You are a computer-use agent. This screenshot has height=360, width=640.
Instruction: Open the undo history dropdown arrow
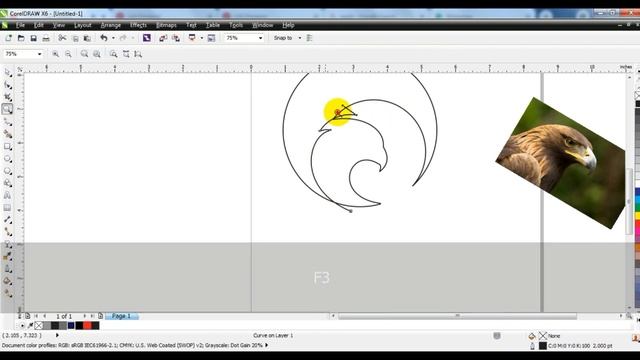pyautogui.click(x=113, y=38)
